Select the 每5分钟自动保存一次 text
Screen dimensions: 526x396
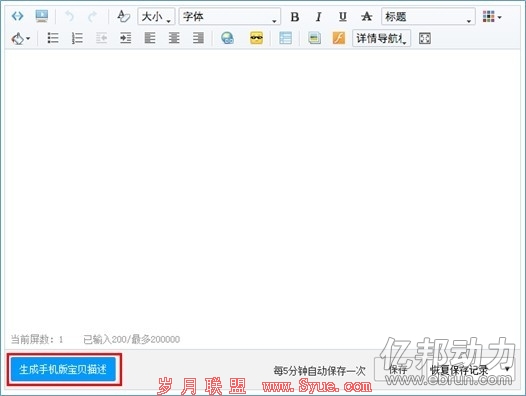319,371
